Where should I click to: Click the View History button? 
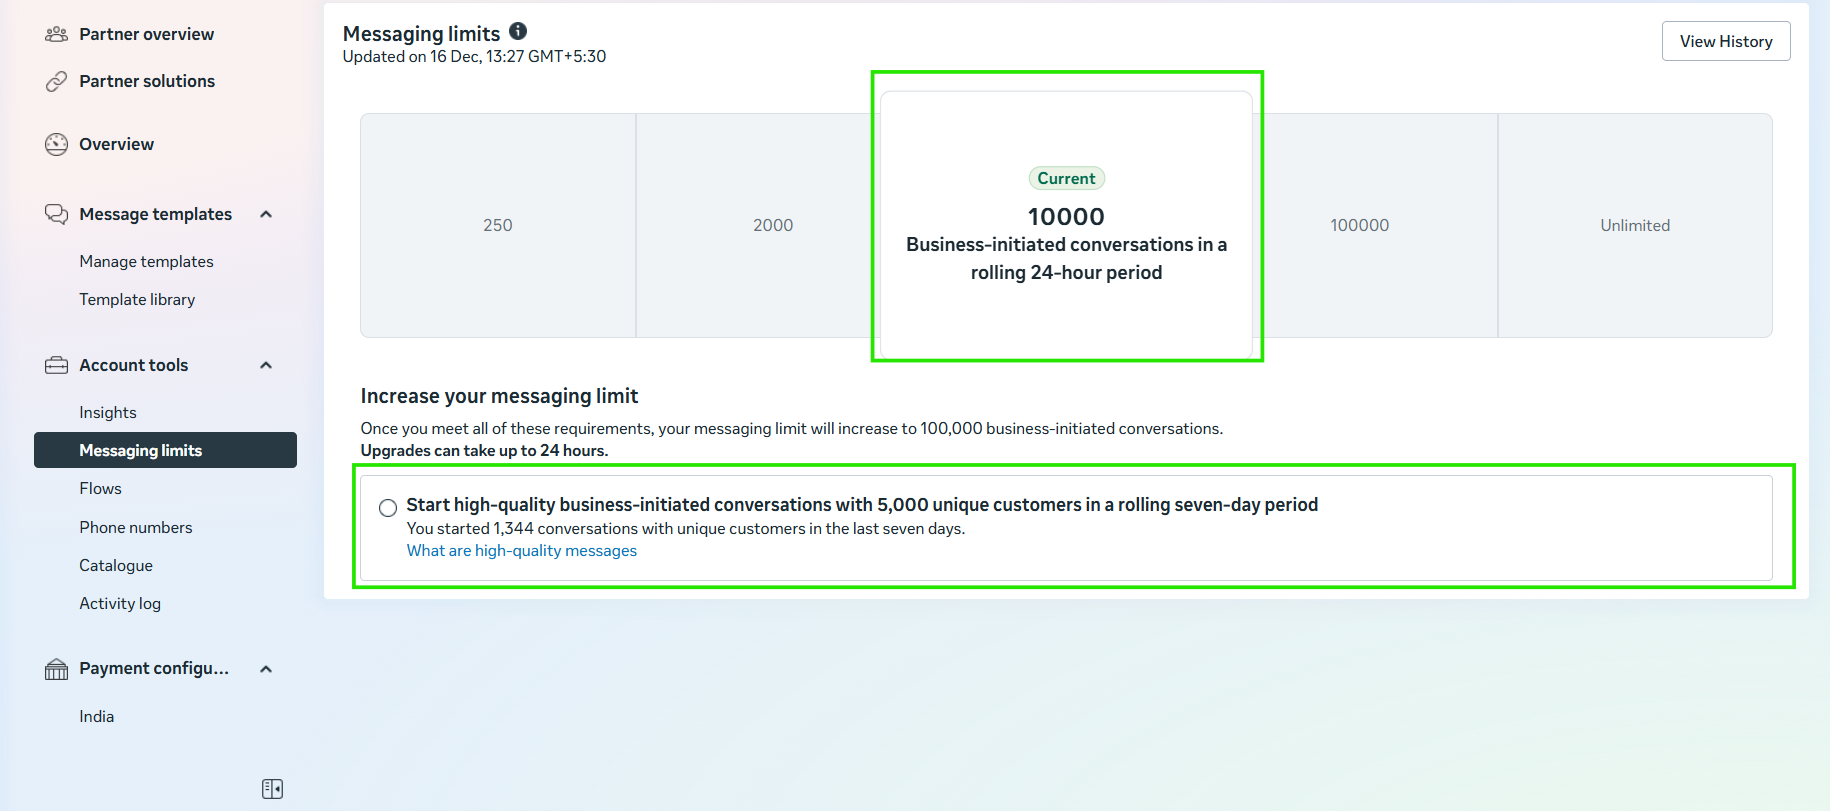pos(1725,41)
